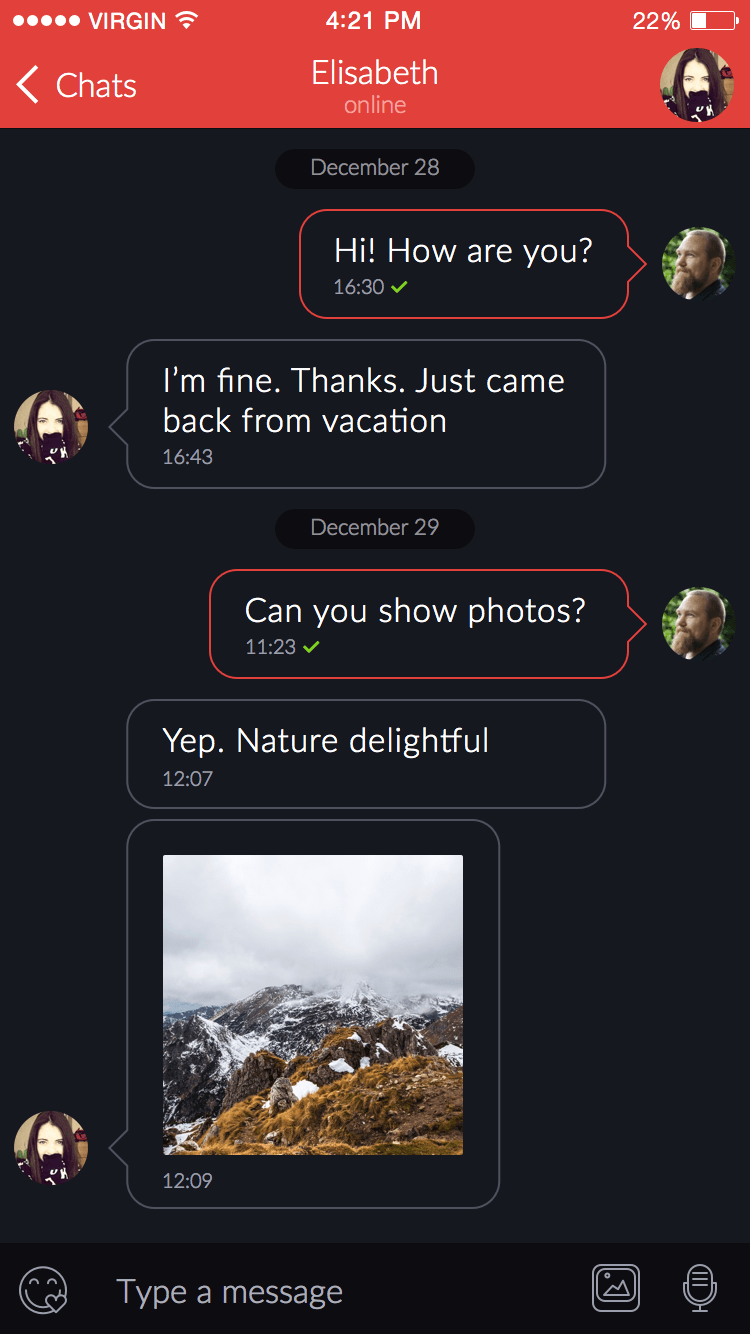The image size is (750, 1334).
Task: Open the mountain photo thumbnail
Action: [313, 1005]
